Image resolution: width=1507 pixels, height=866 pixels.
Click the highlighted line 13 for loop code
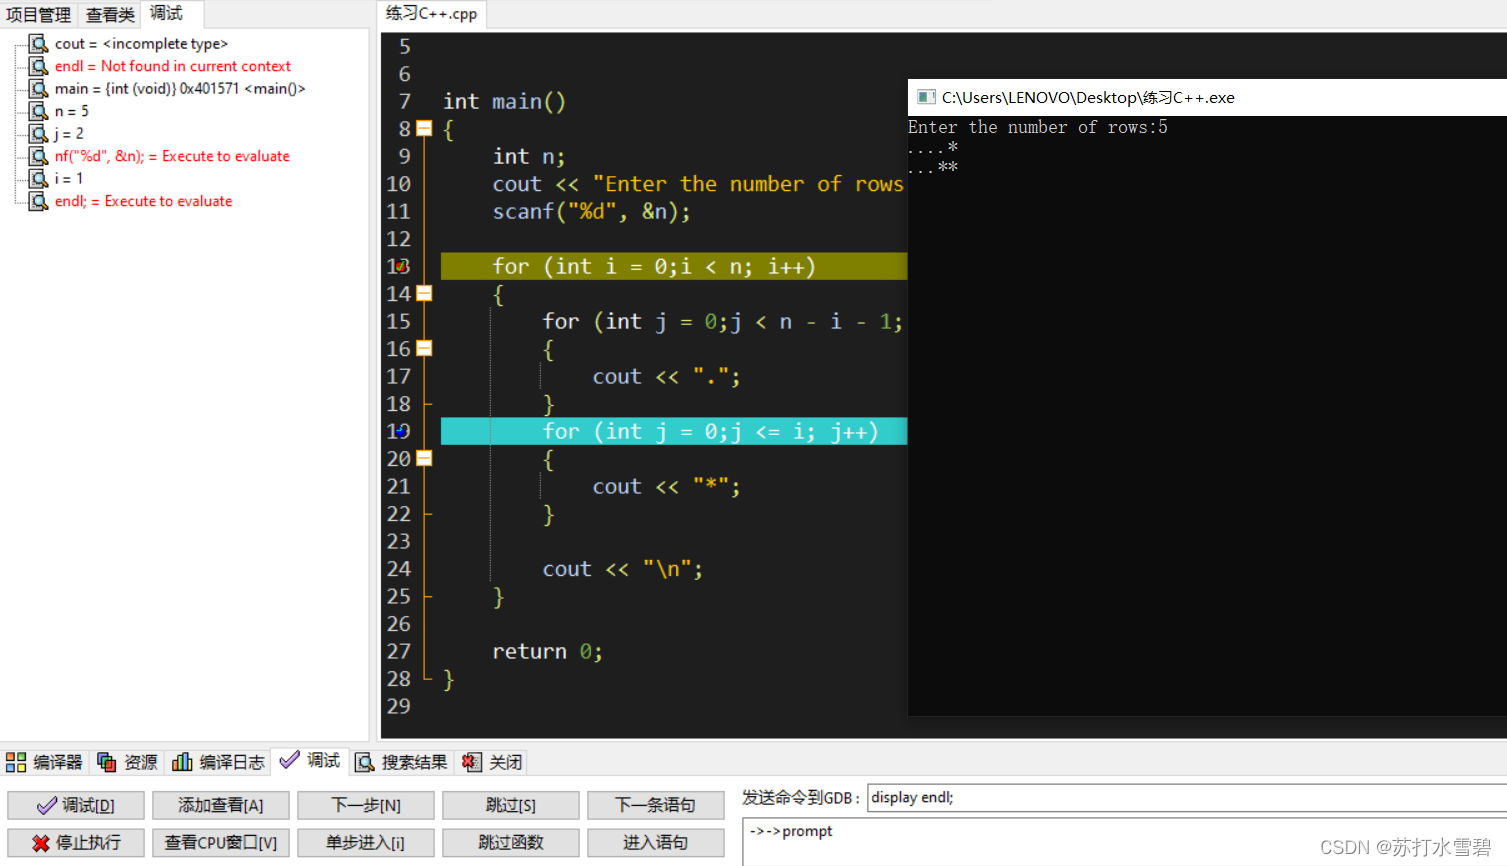click(x=674, y=266)
